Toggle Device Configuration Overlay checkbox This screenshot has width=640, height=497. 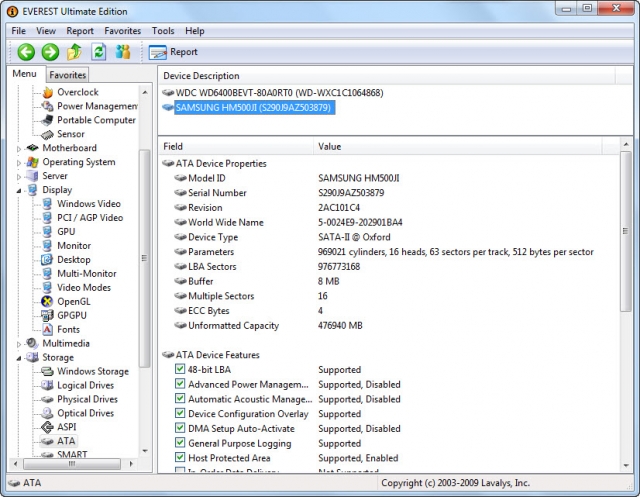180,413
